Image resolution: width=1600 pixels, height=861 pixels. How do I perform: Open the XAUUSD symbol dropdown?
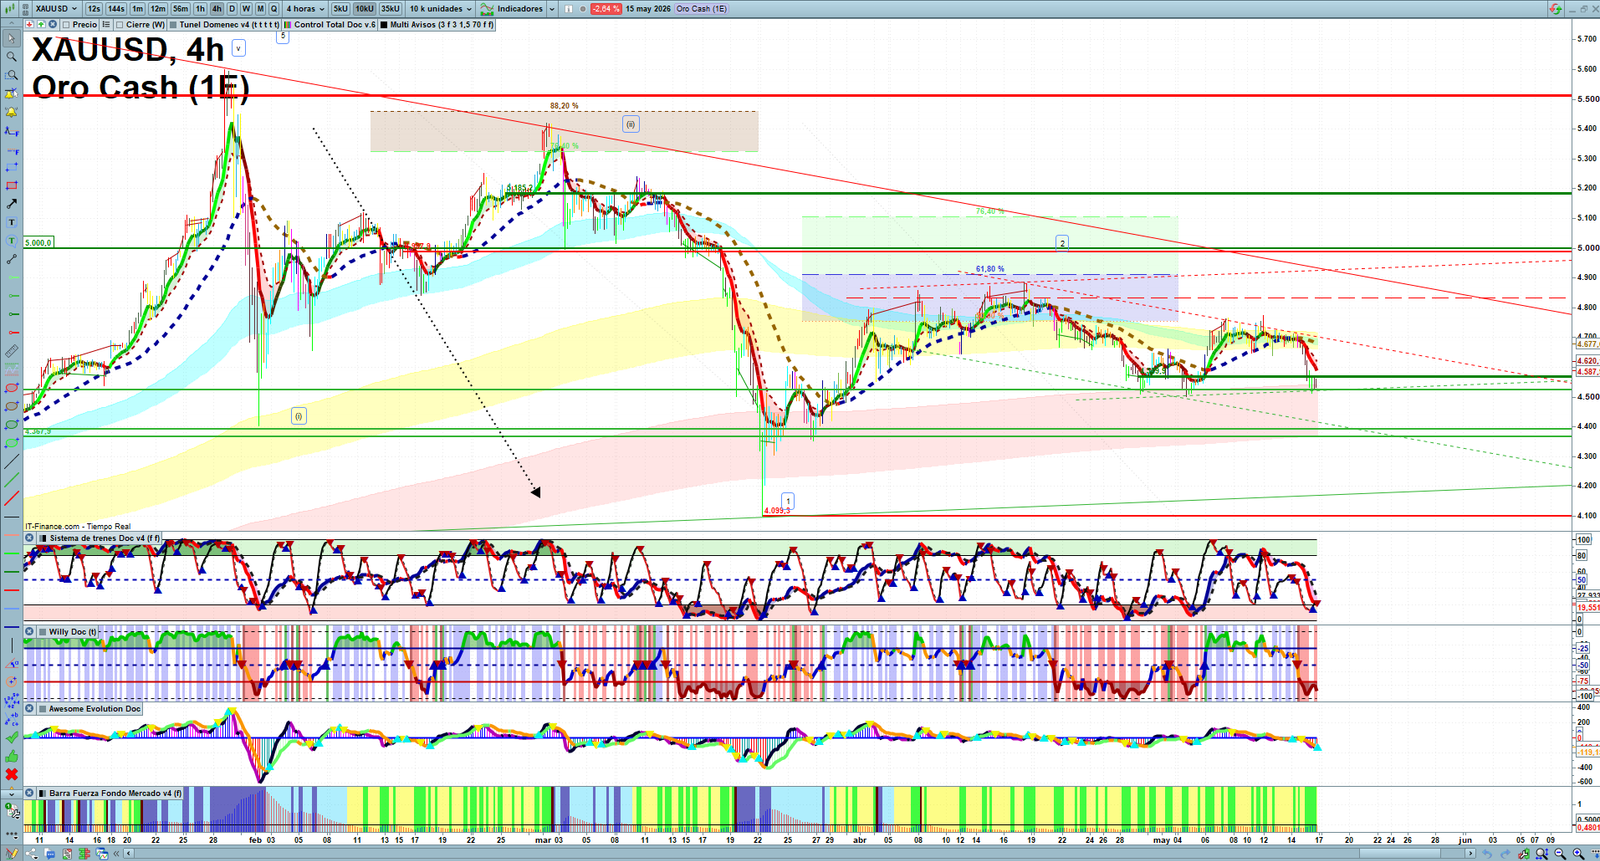click(56, 8)
